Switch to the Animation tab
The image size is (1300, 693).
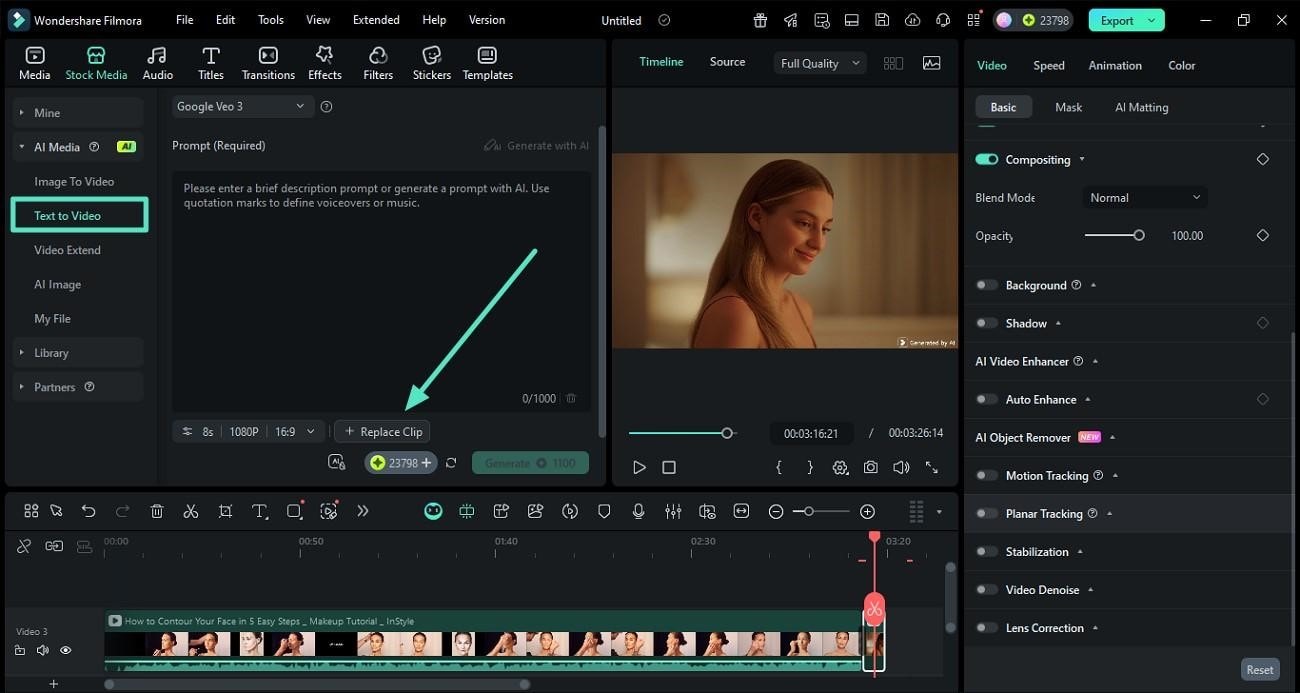pos(1114,65)
